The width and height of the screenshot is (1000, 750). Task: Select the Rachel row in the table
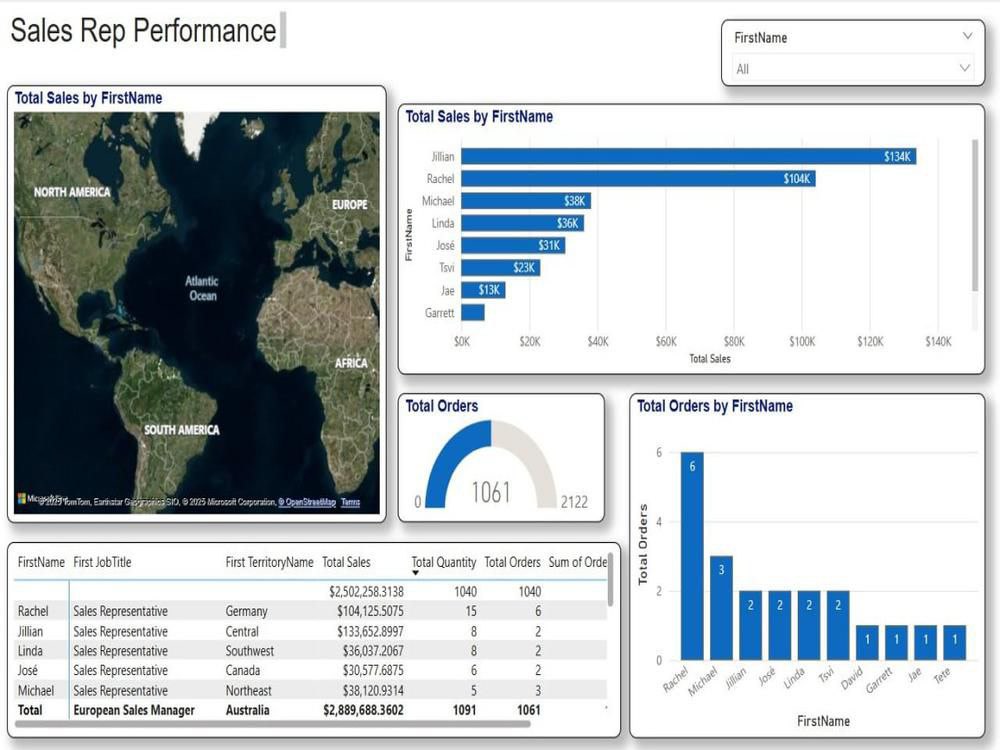click(x=310, y=611)
